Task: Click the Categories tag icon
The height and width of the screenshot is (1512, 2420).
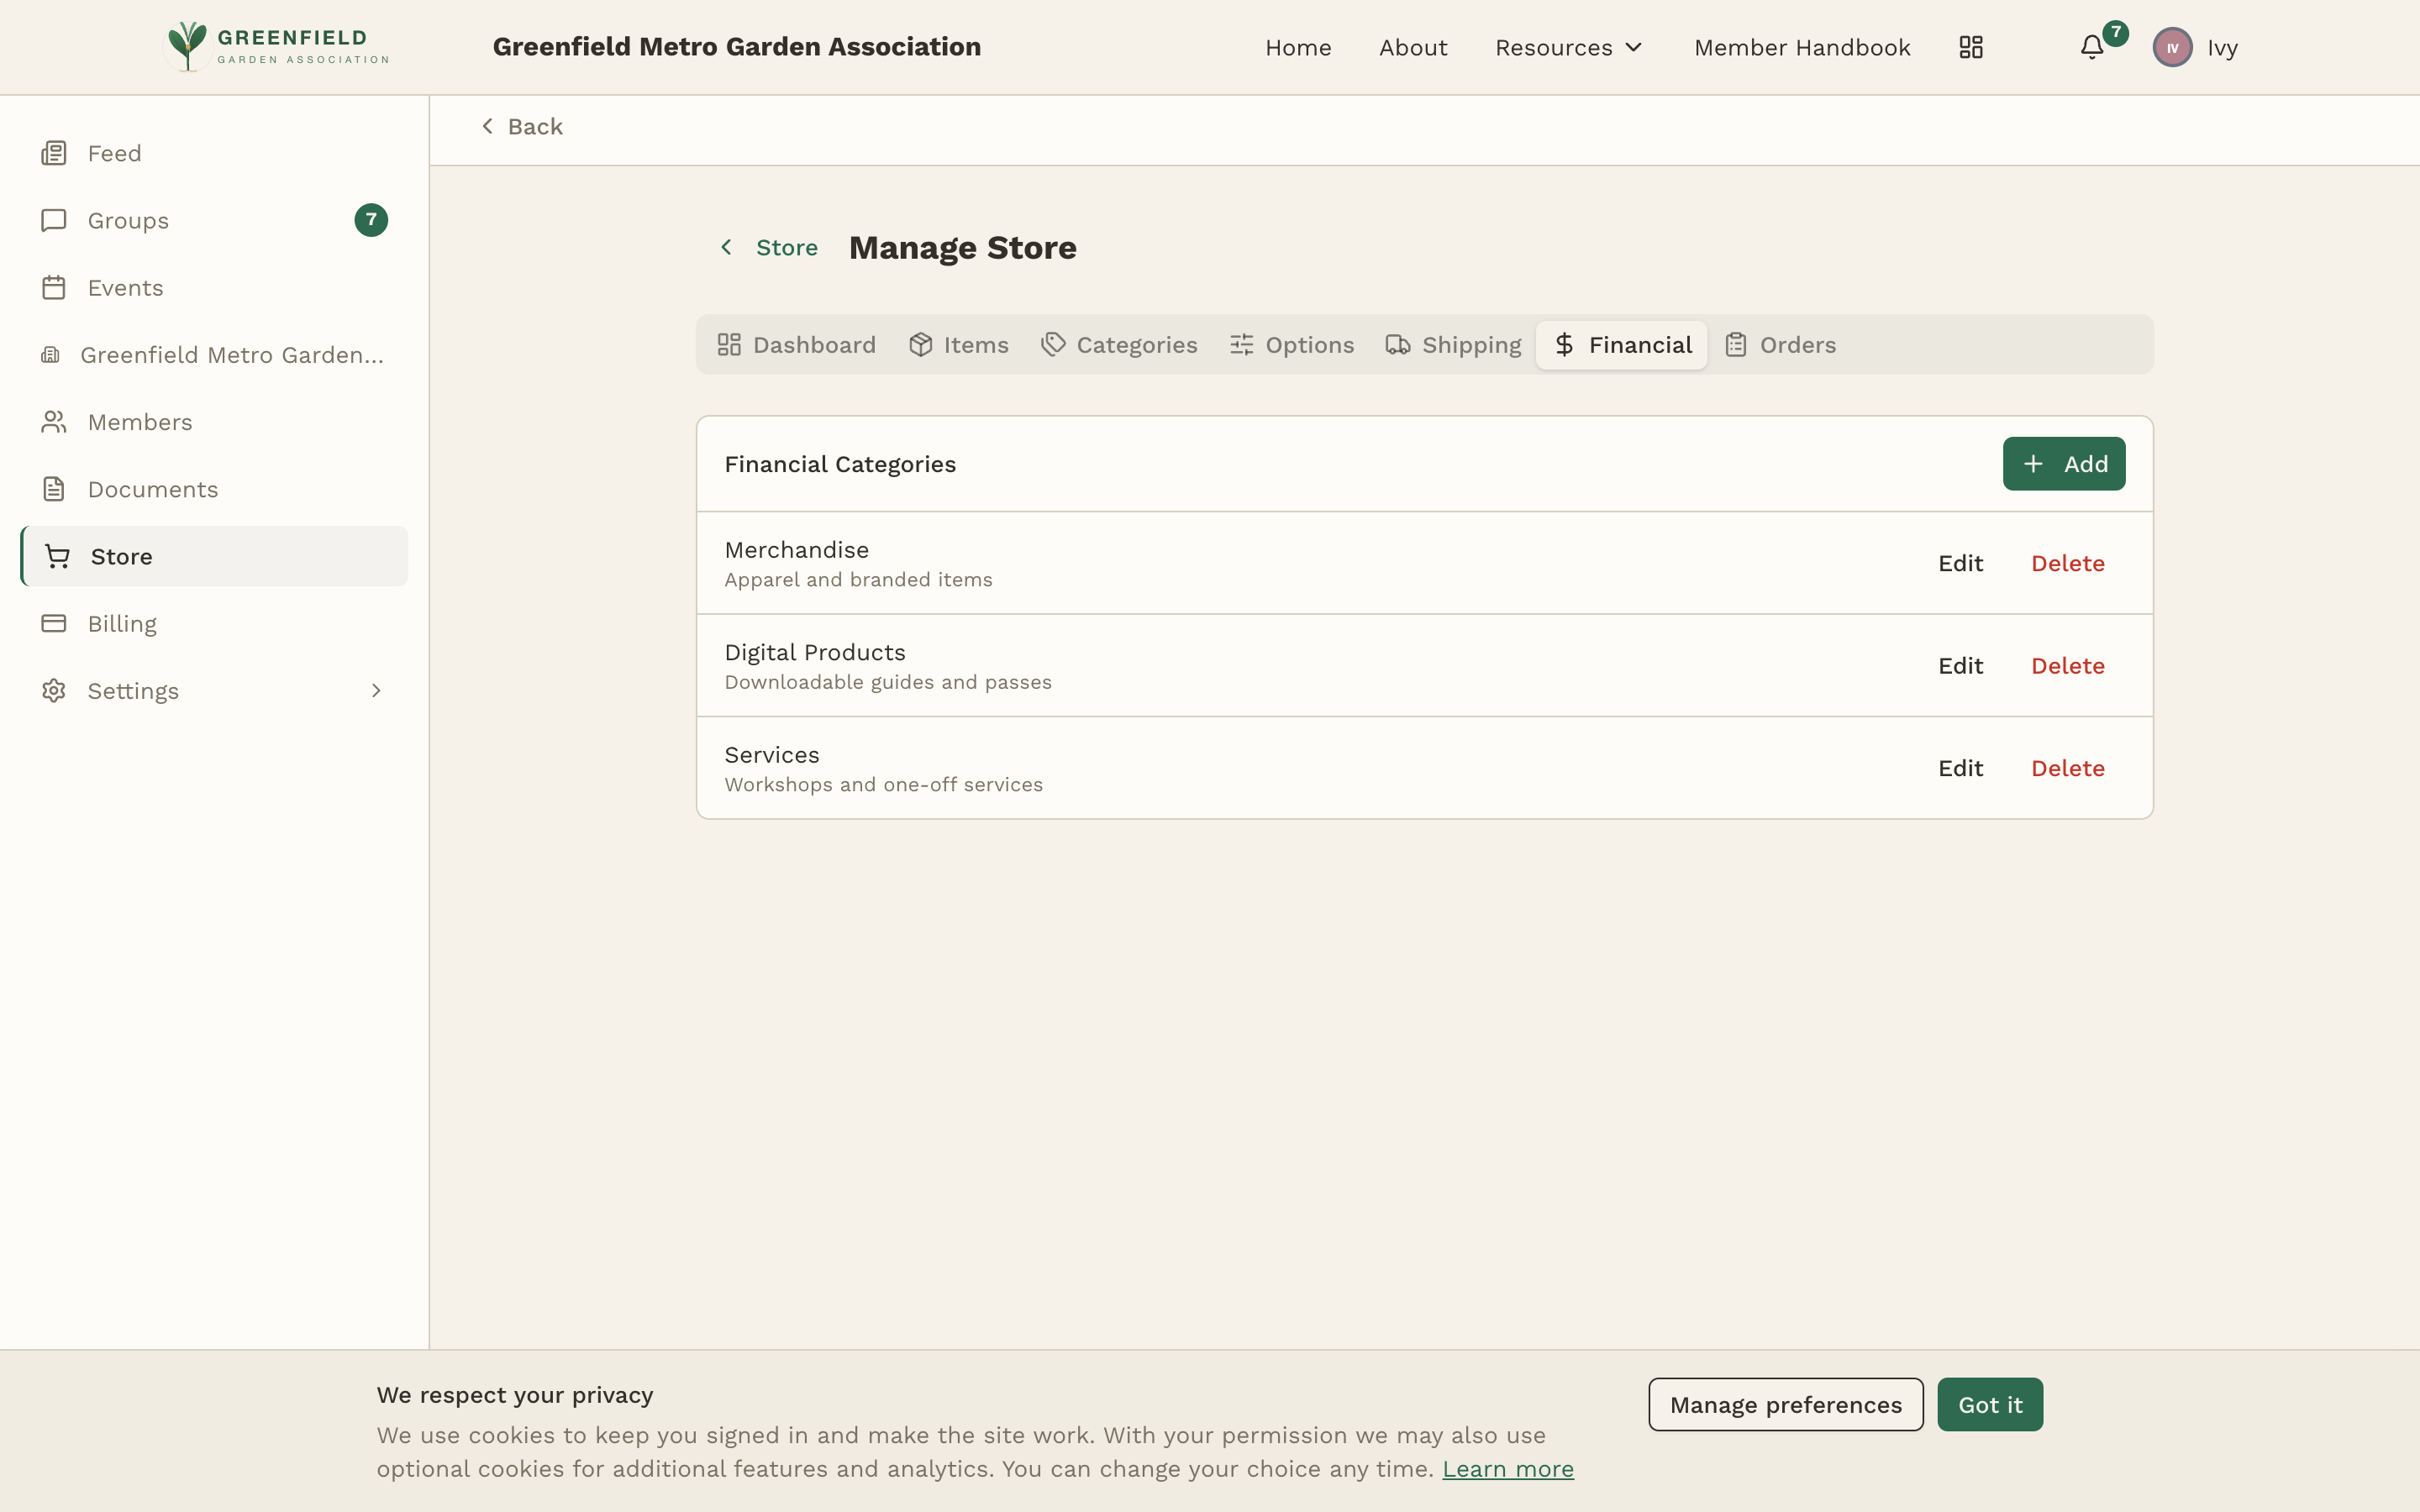Action: (x=1053, y=345)
